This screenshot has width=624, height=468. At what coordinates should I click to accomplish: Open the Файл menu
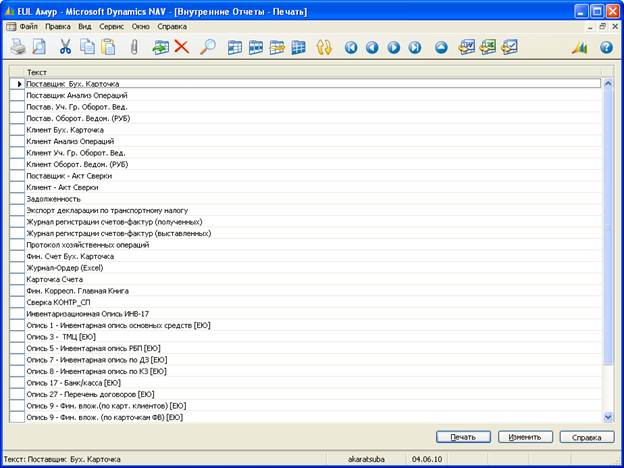28,26
